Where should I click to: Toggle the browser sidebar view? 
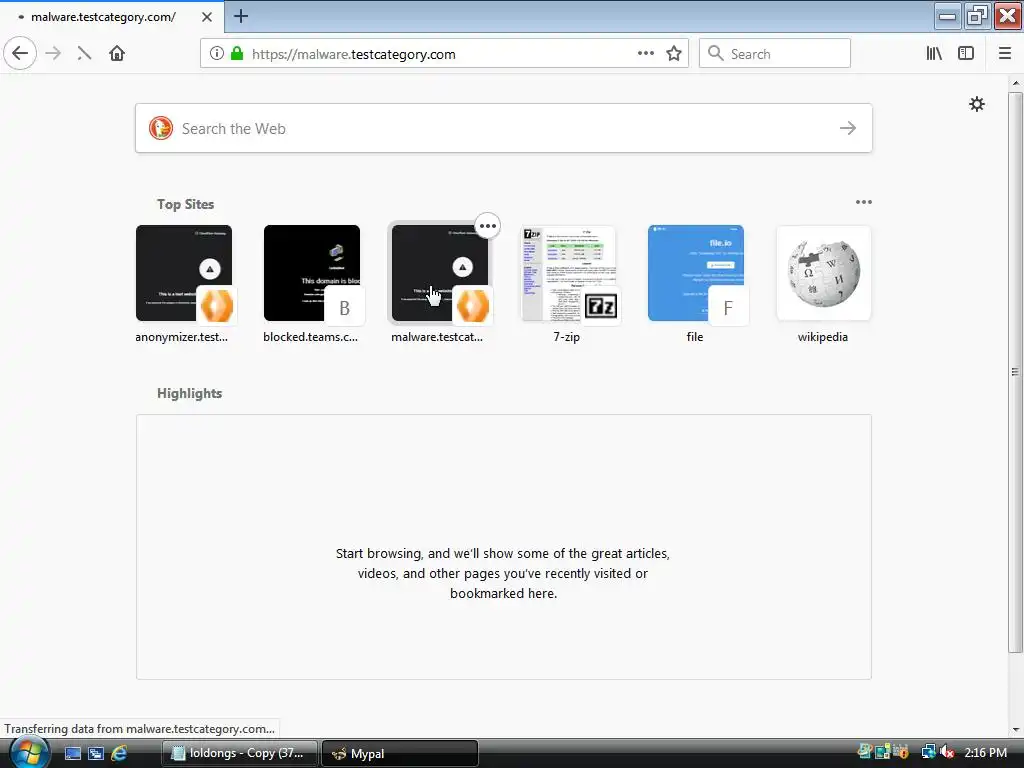(x=966, y=54)
